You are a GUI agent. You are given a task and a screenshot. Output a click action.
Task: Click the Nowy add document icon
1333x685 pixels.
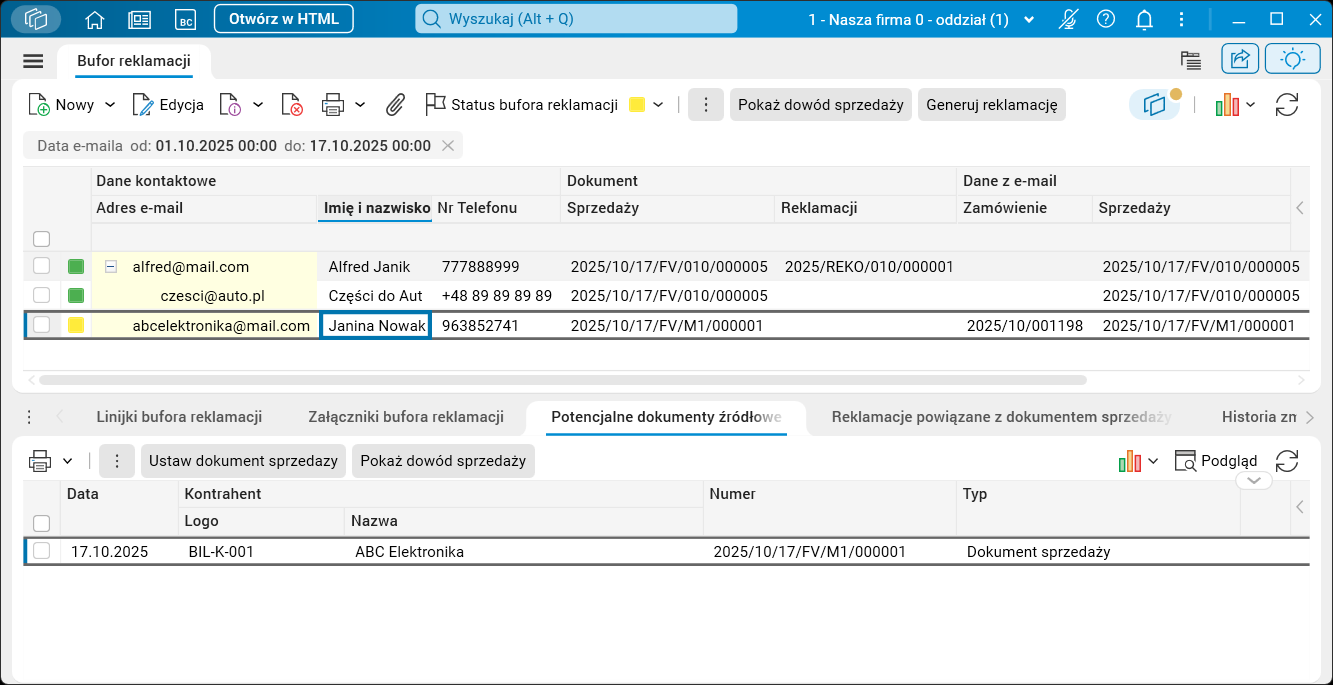point(39,105)
